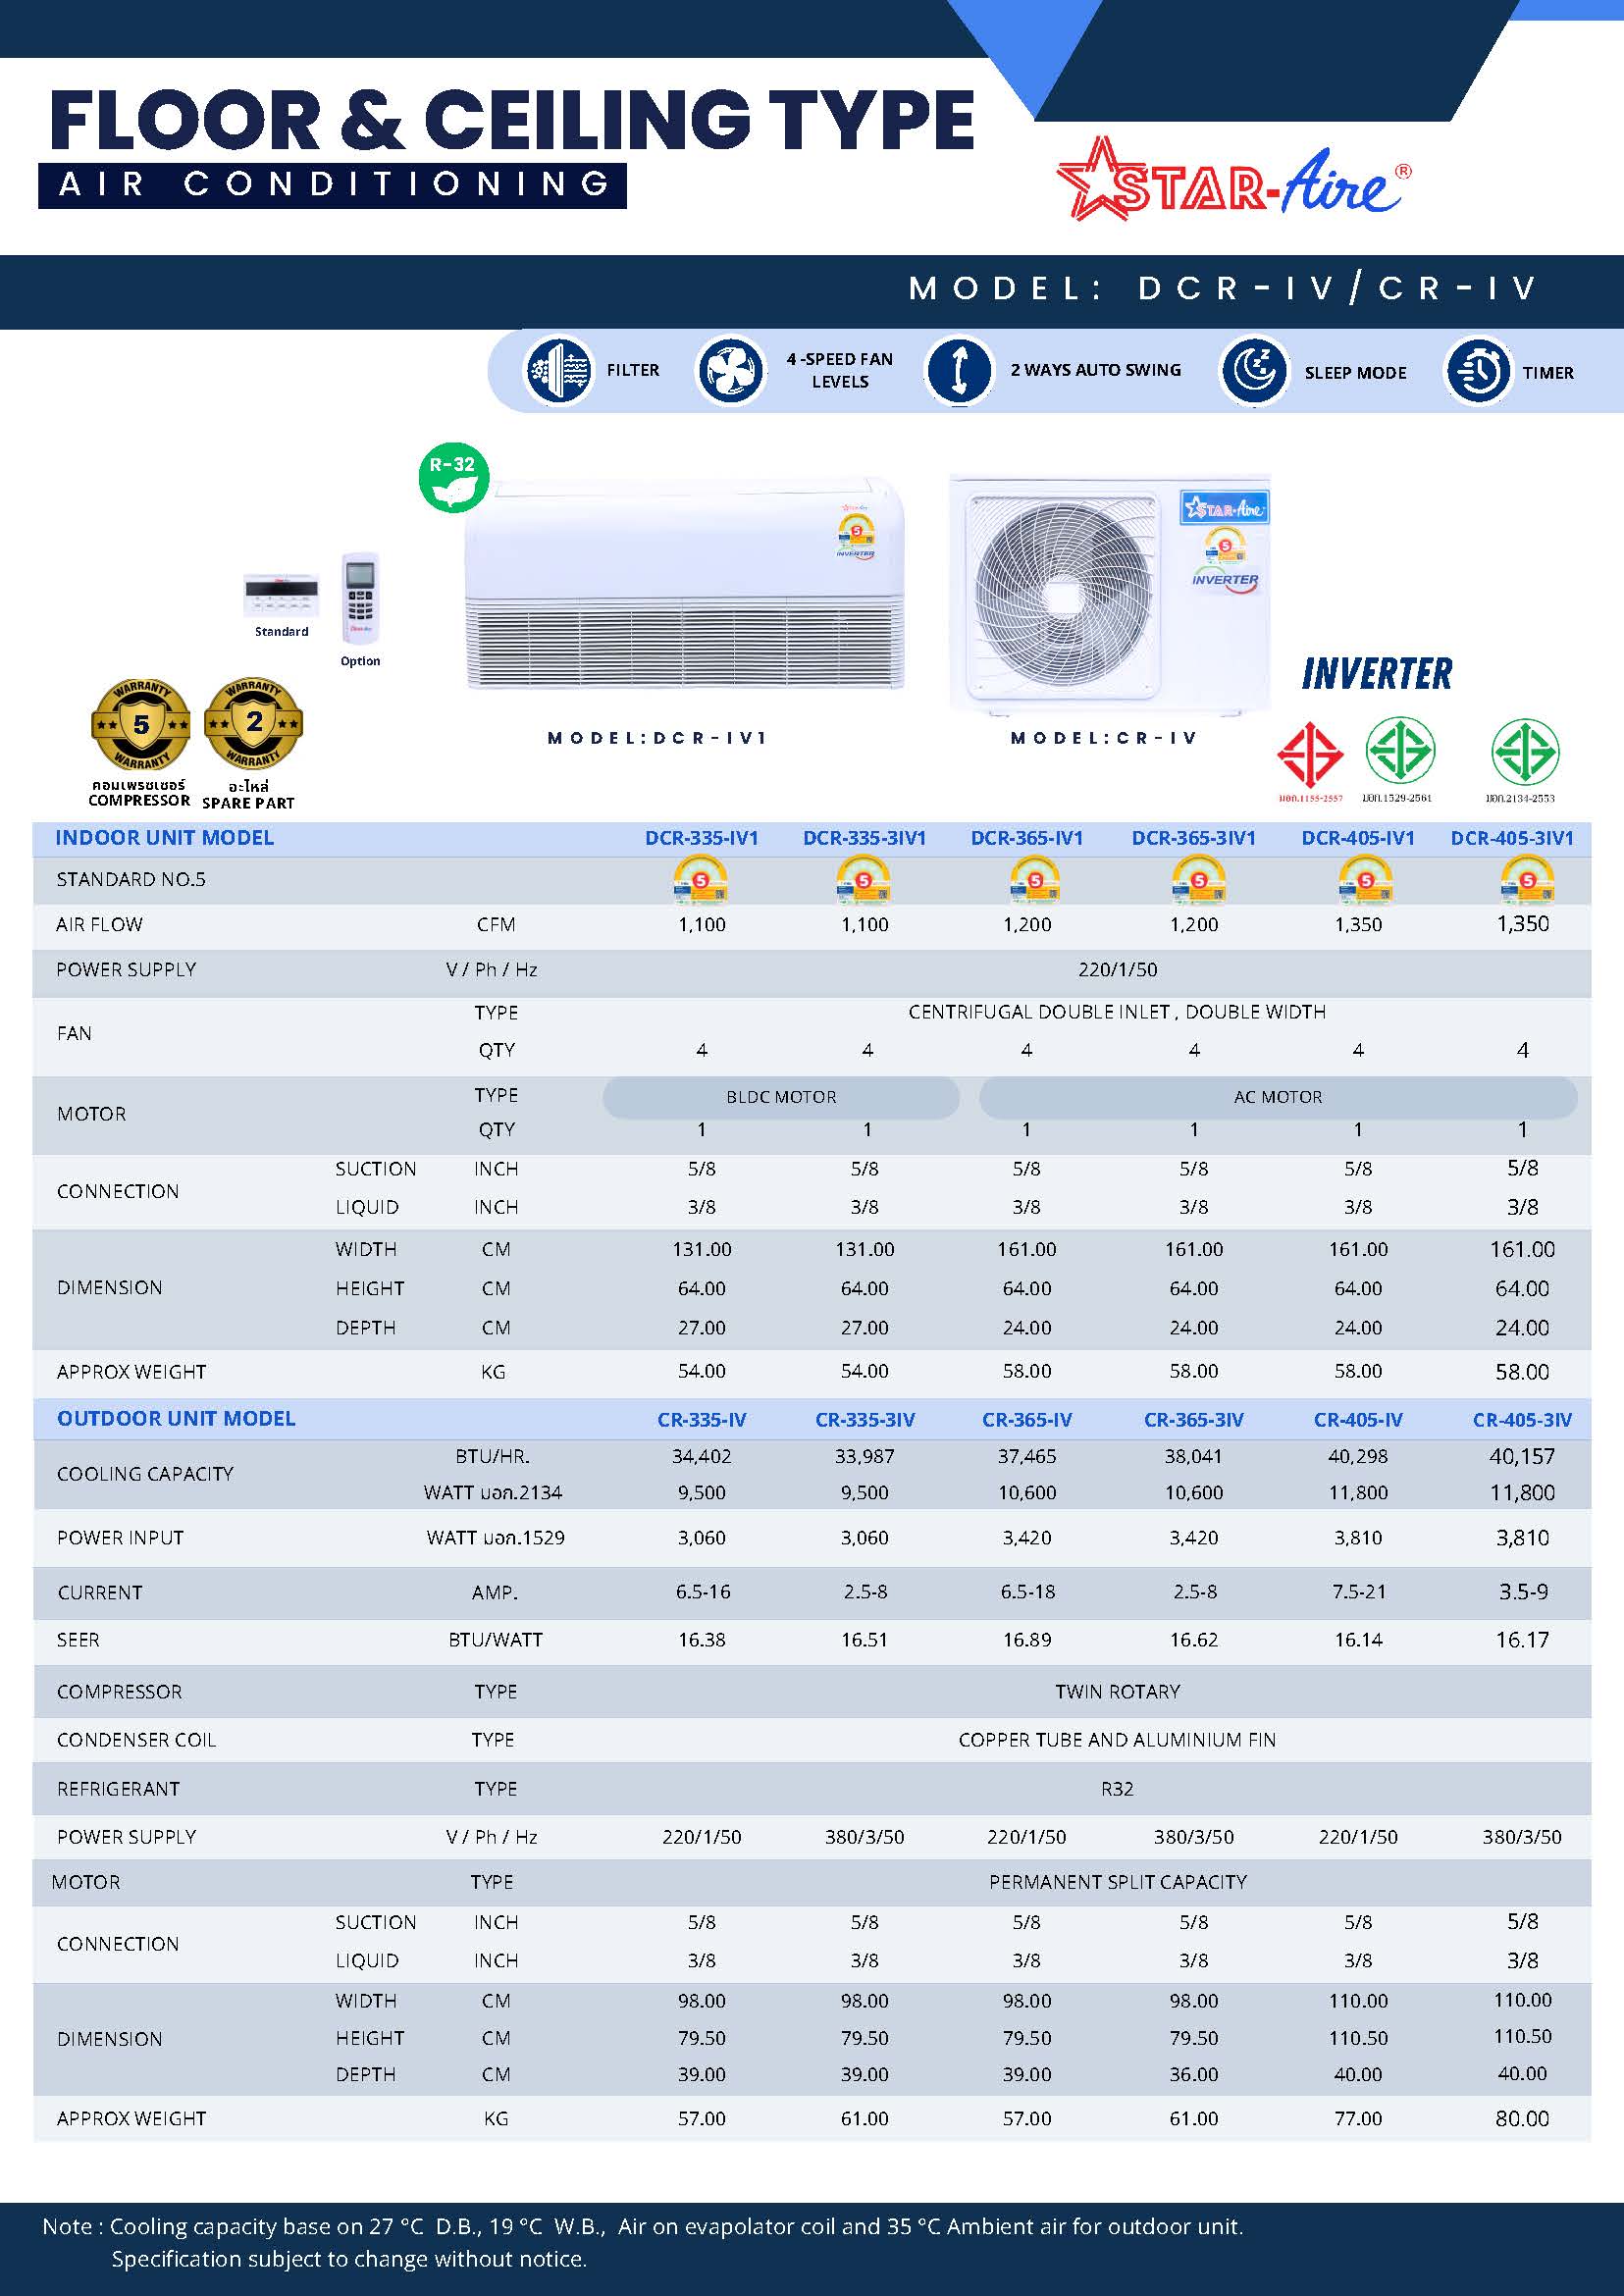
Task: Click the Filter feature icon
Action: point(558,371)
